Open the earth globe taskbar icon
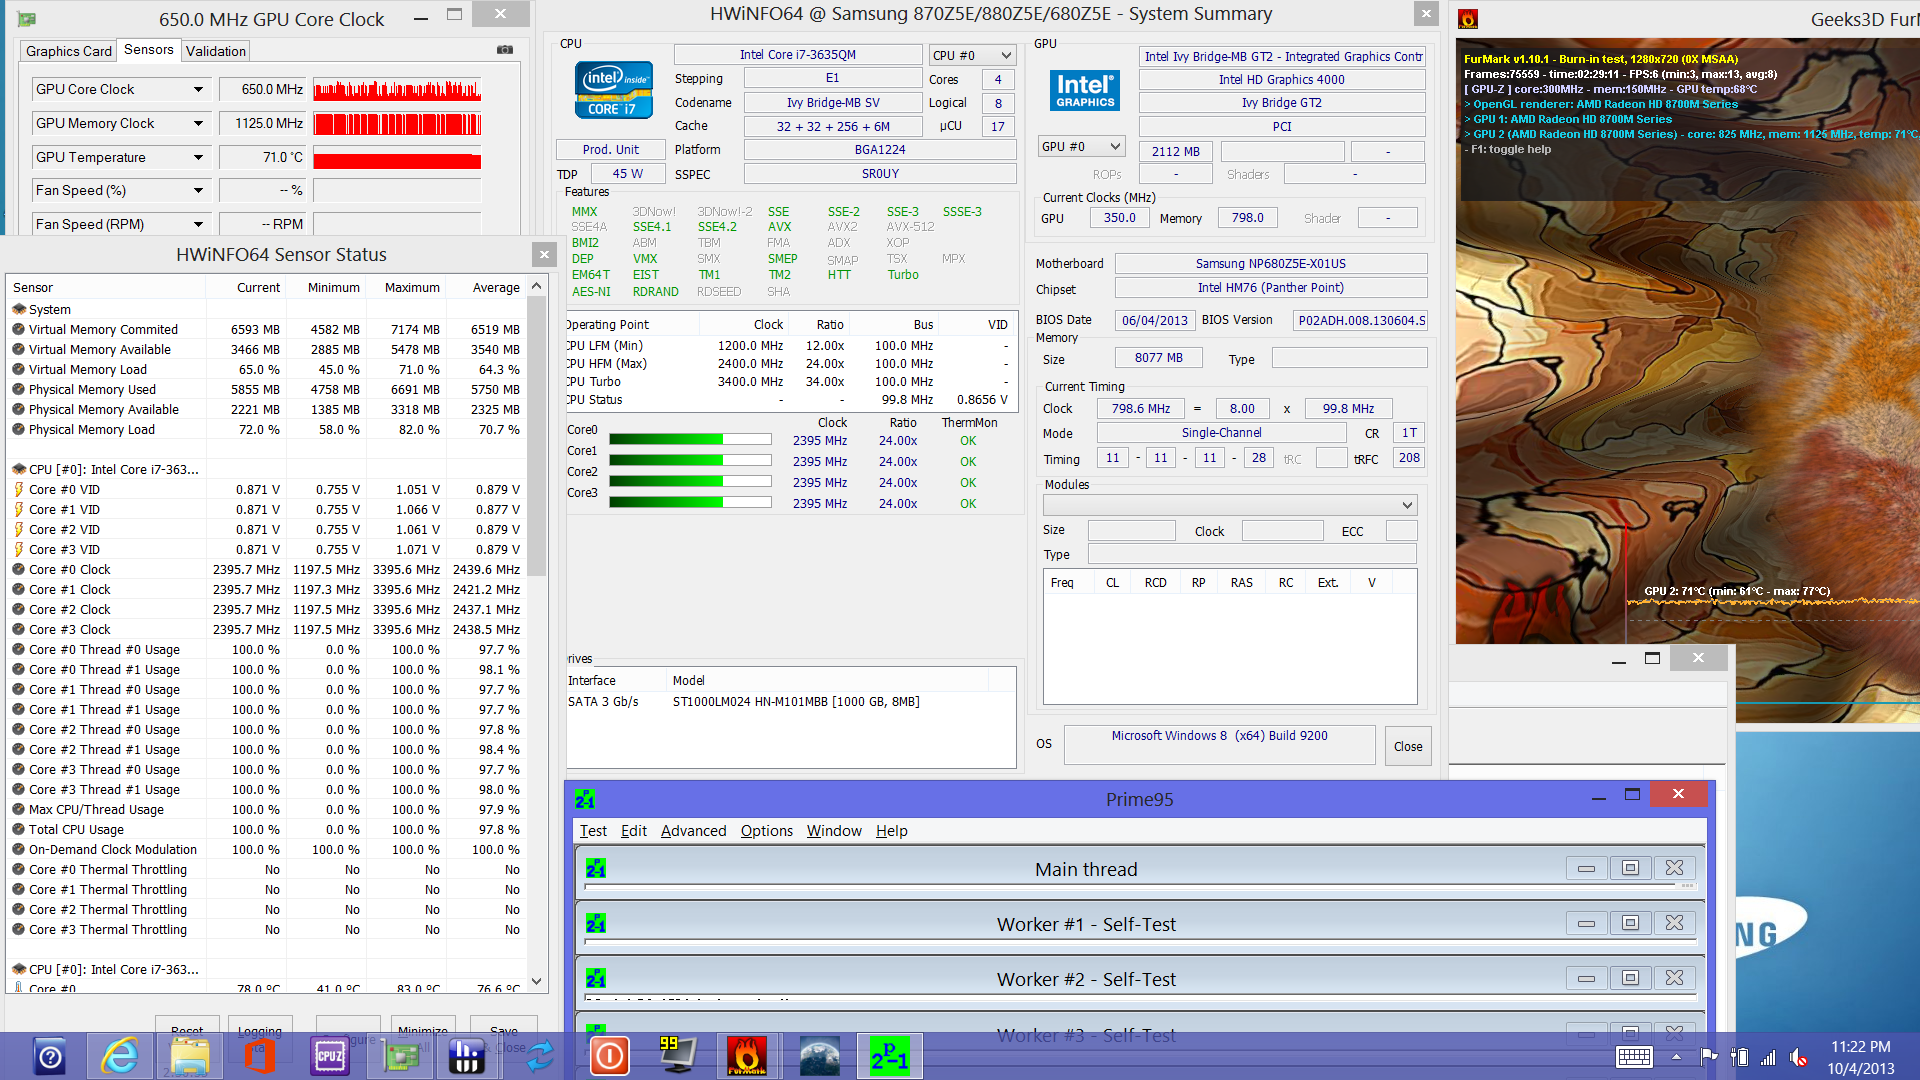The image size is (1920, 1080). pos(819,1056)
